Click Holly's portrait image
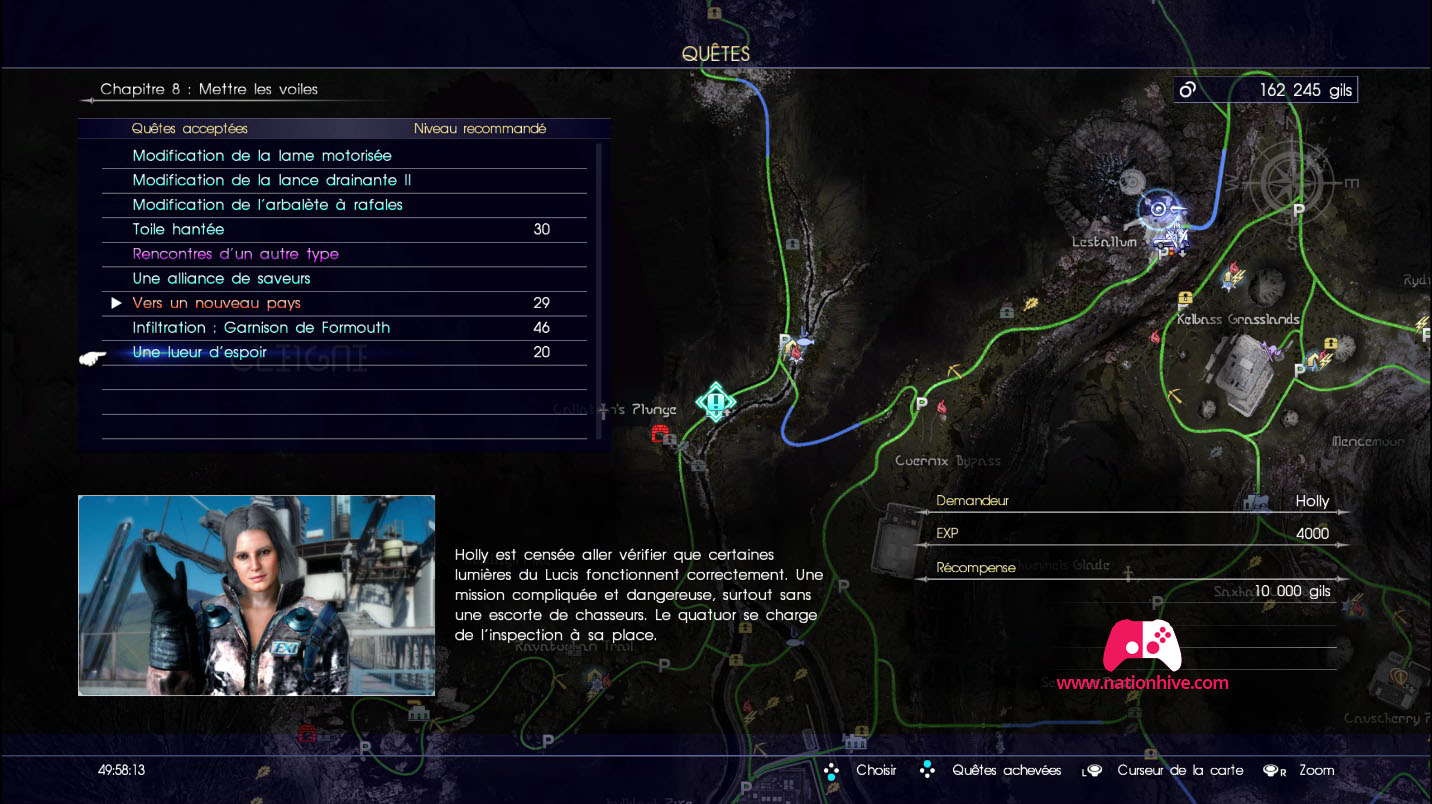Image resolution: width=1432 pixels, height=804 pixels. coord(257,595)
